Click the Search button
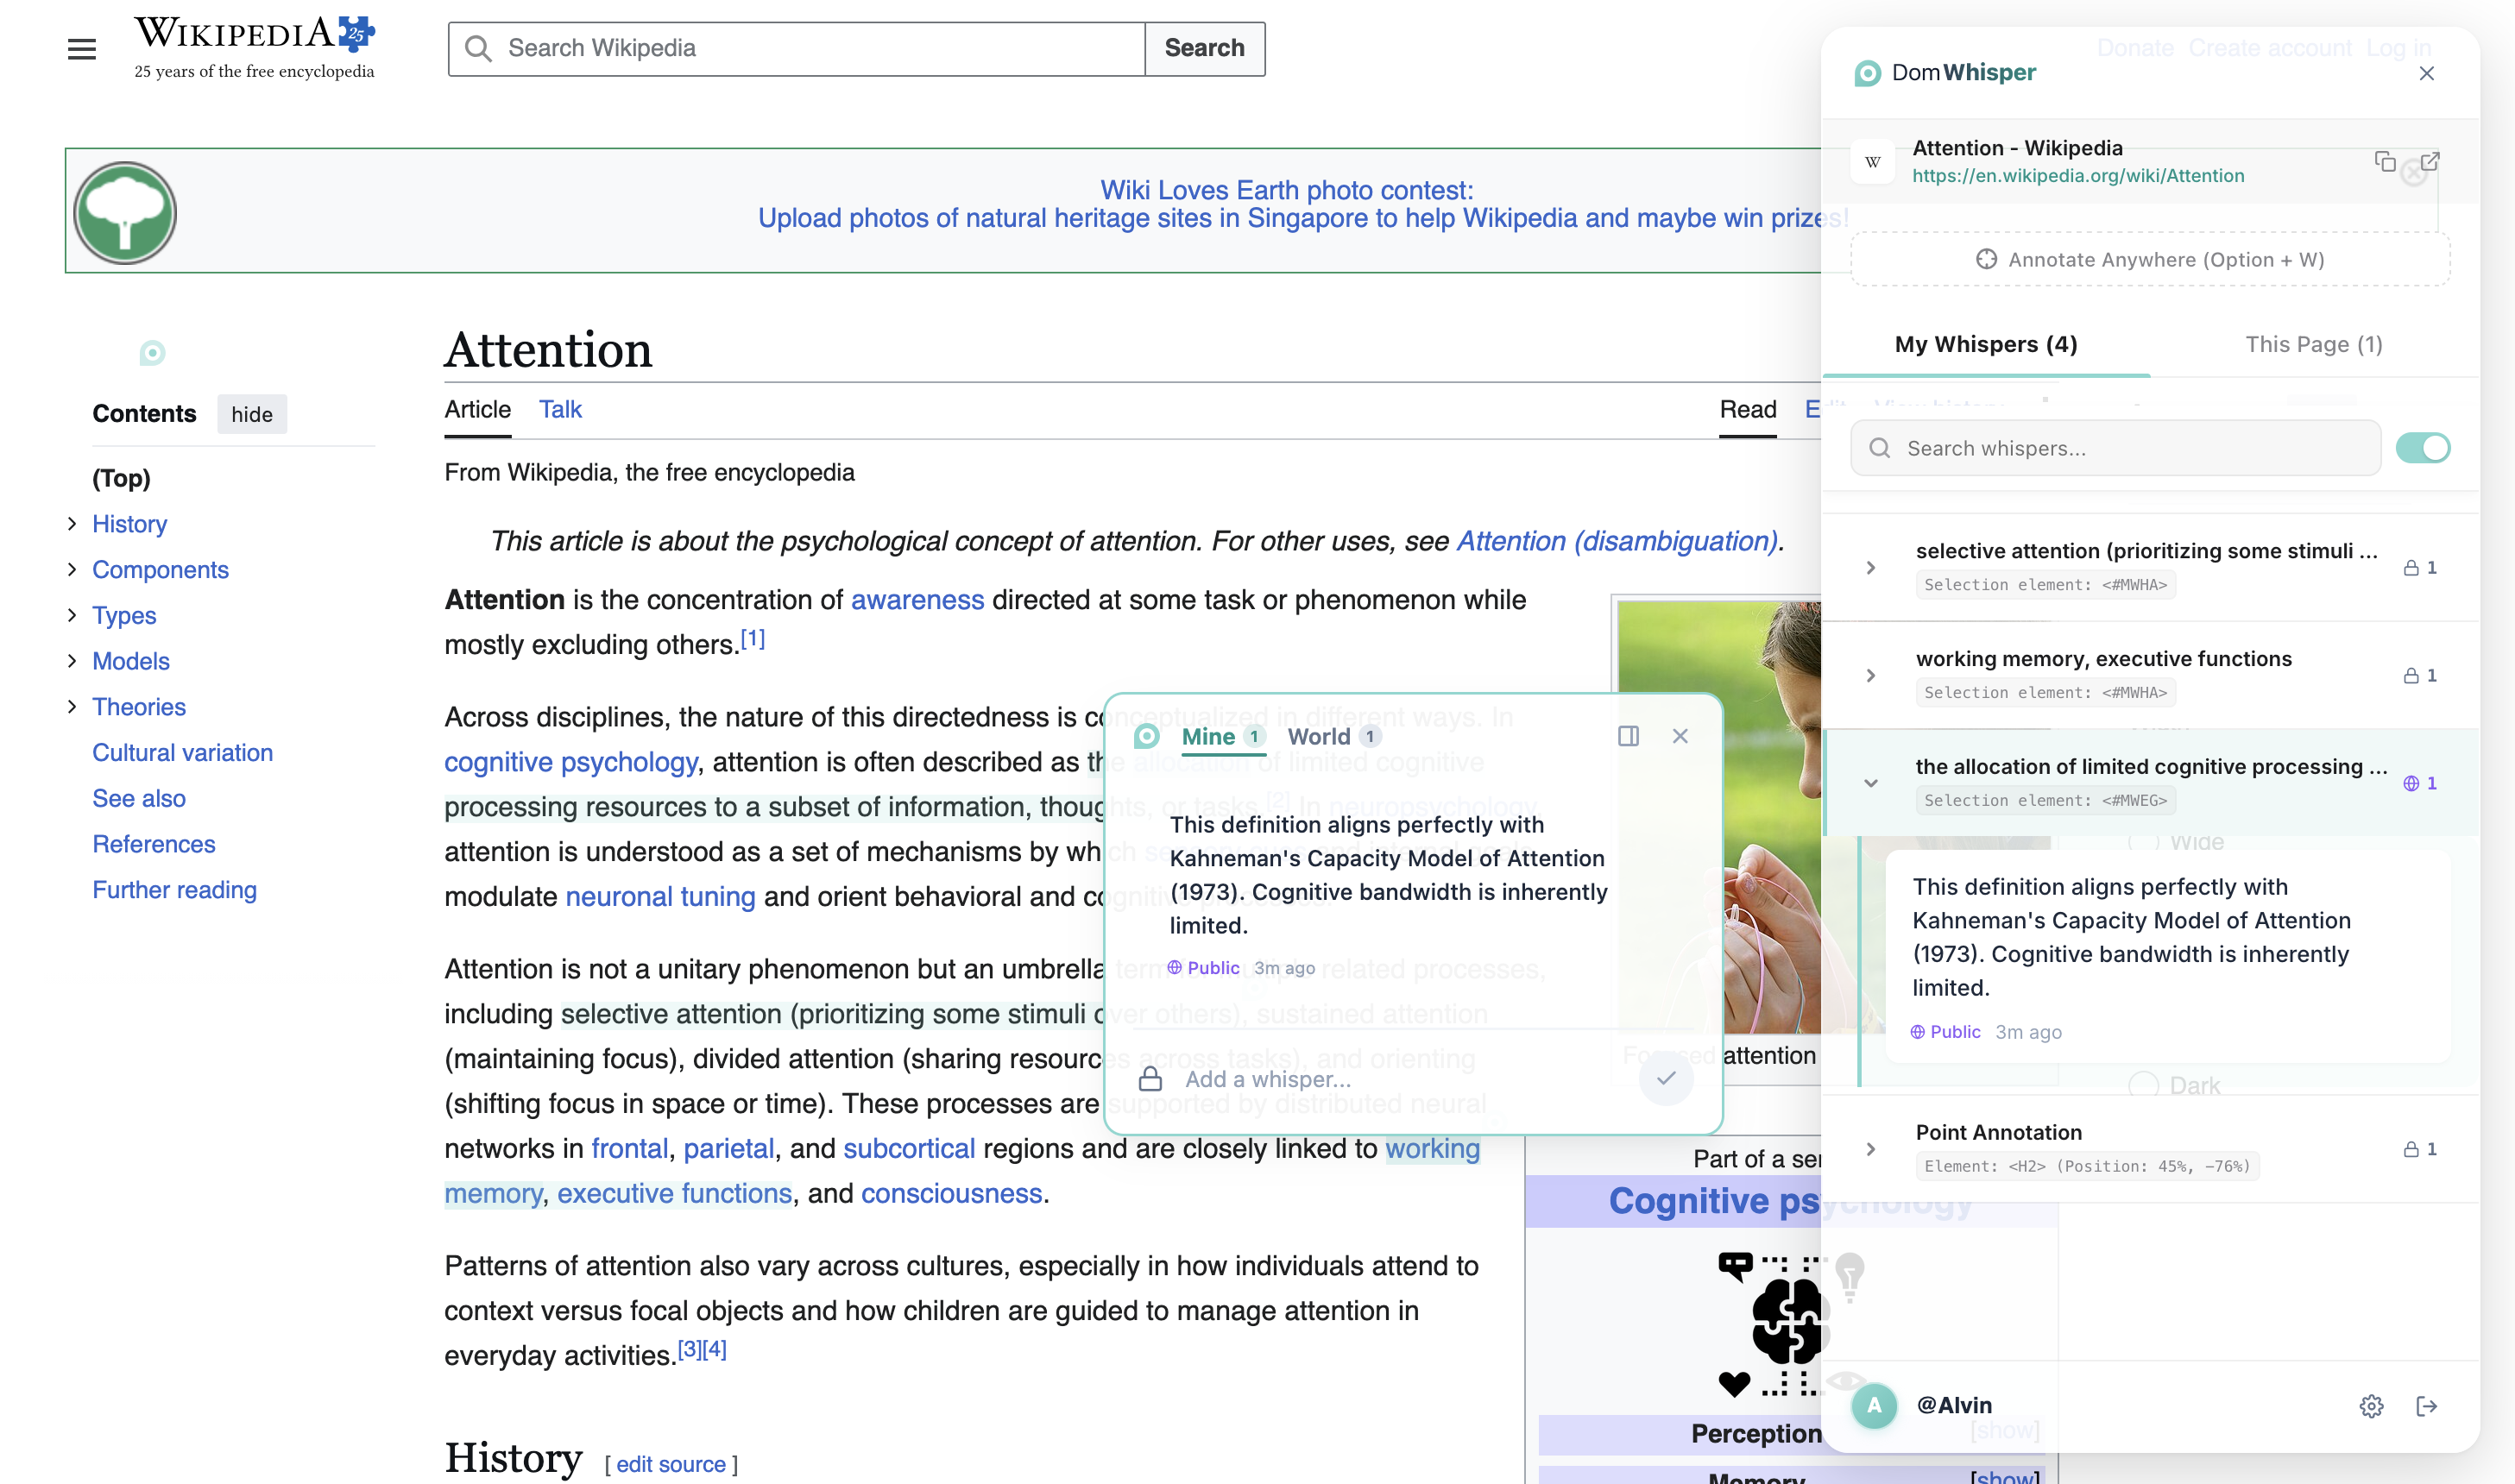Screen dimensions: 2515x1484 pyautogui.click(x=1204, y=48)
